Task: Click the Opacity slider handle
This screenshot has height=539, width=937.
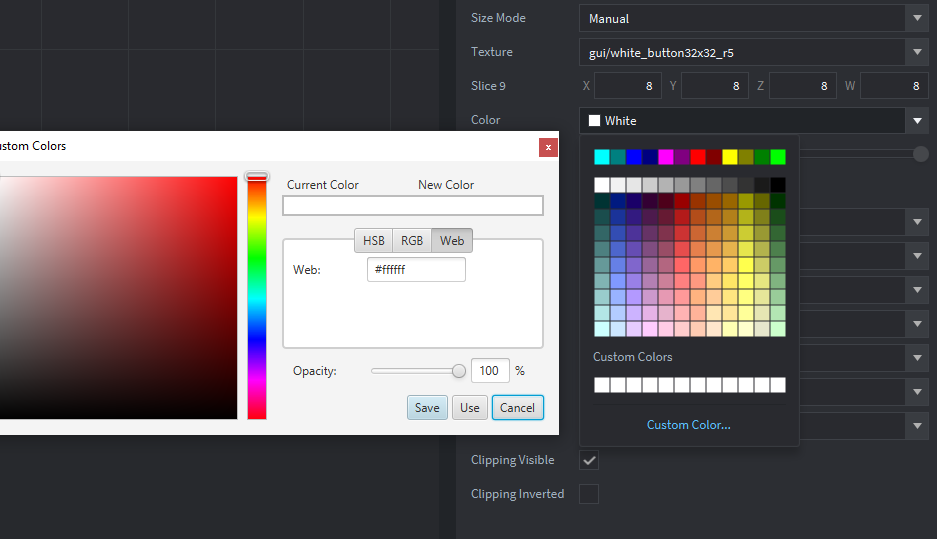Action: tap(458, 371)
